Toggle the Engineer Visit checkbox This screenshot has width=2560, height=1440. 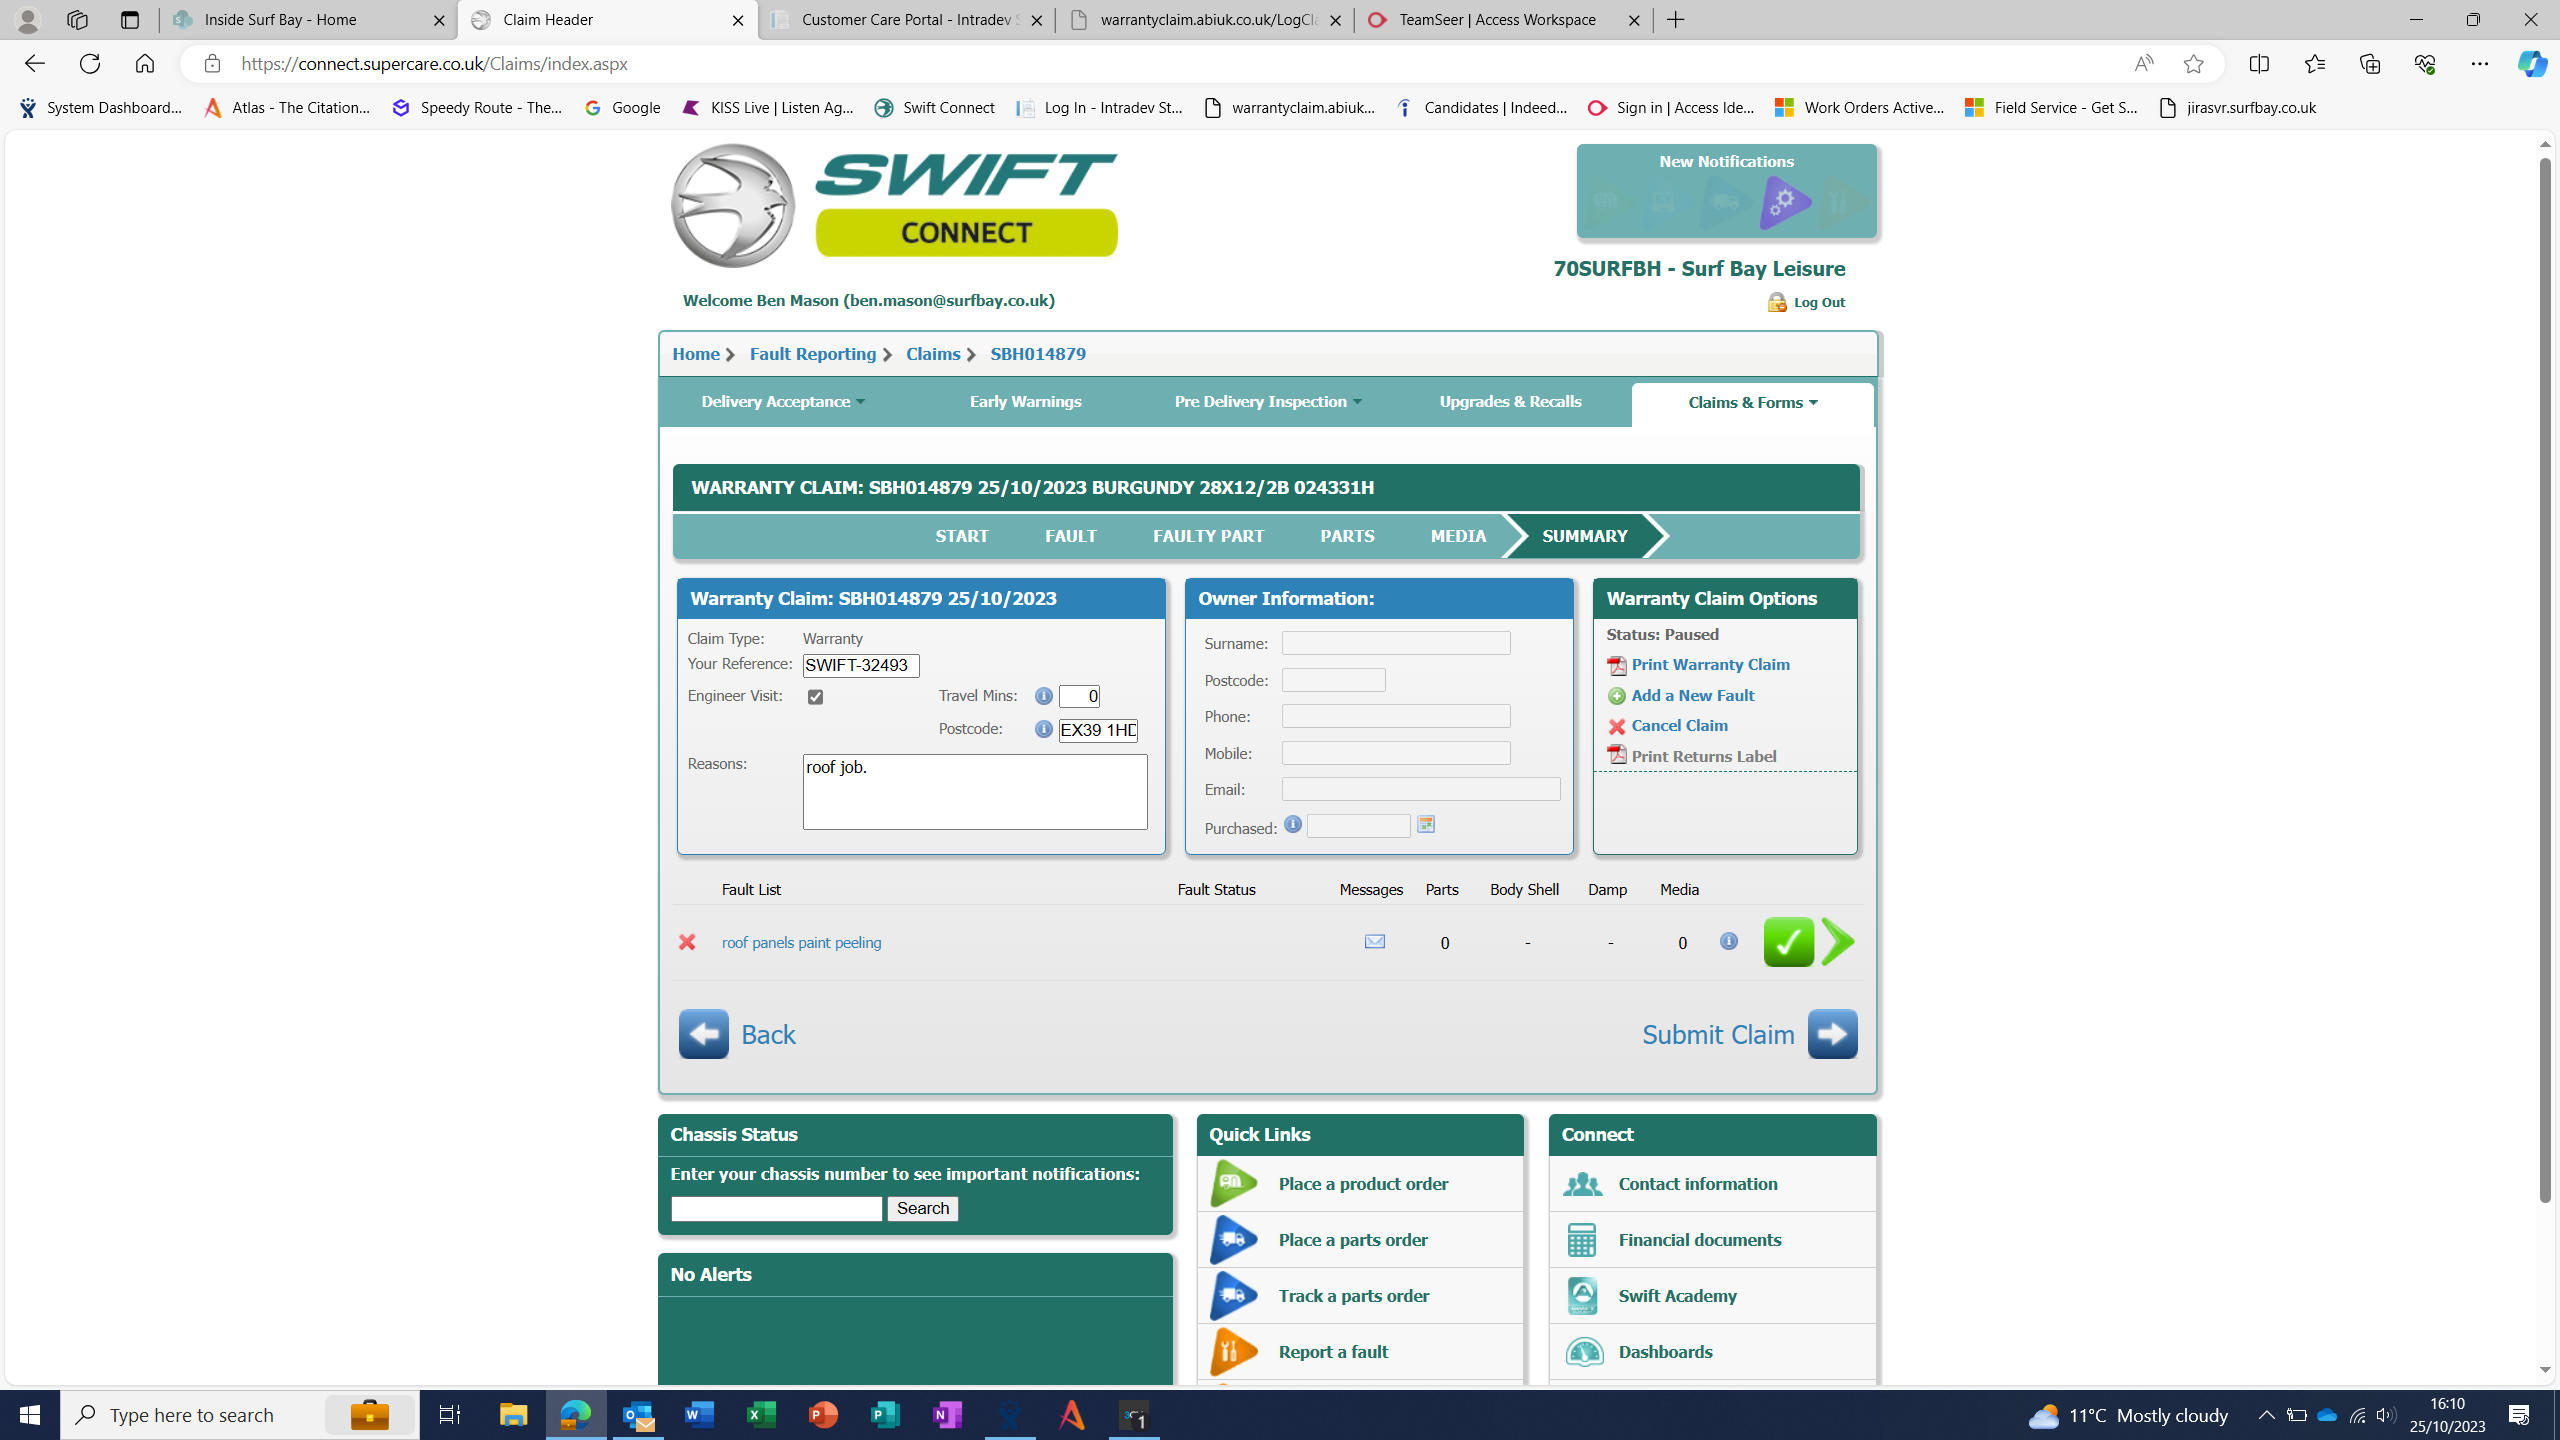816,697
